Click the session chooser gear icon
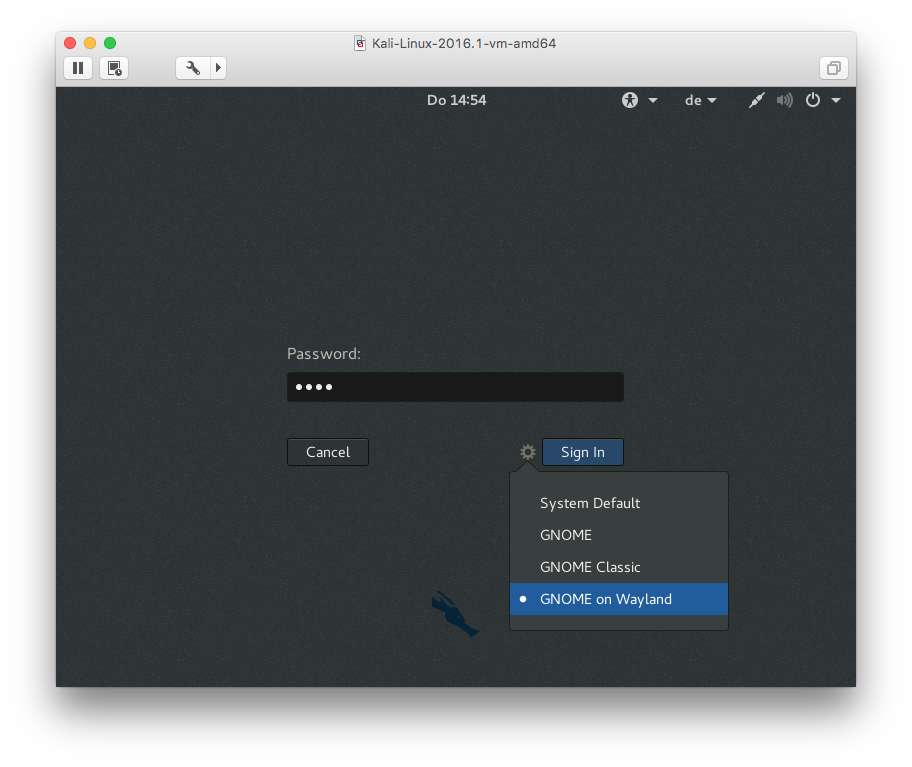The image size is (912, 767). tap(528, 452)
